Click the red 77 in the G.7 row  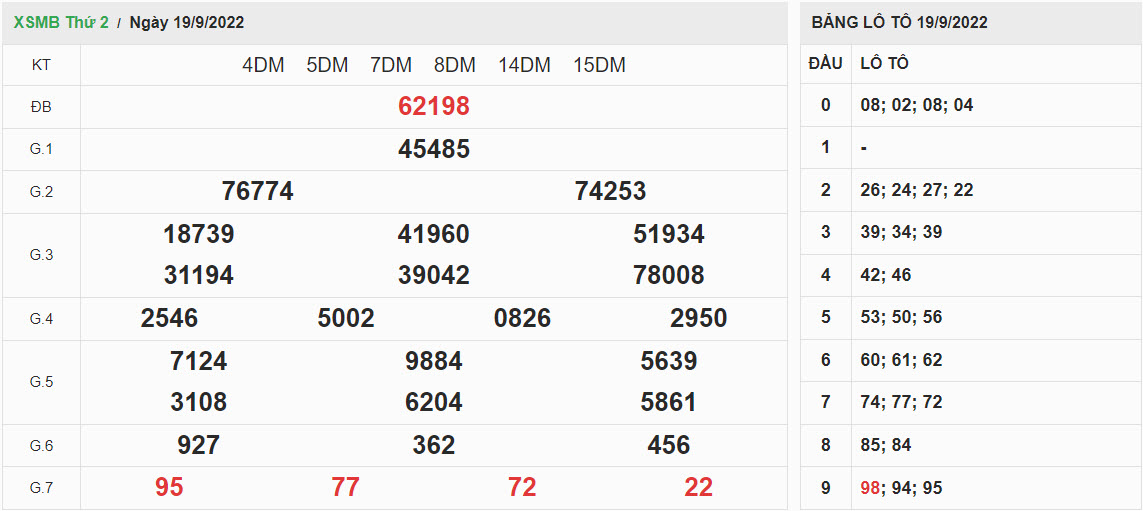[x=345, y=487]
